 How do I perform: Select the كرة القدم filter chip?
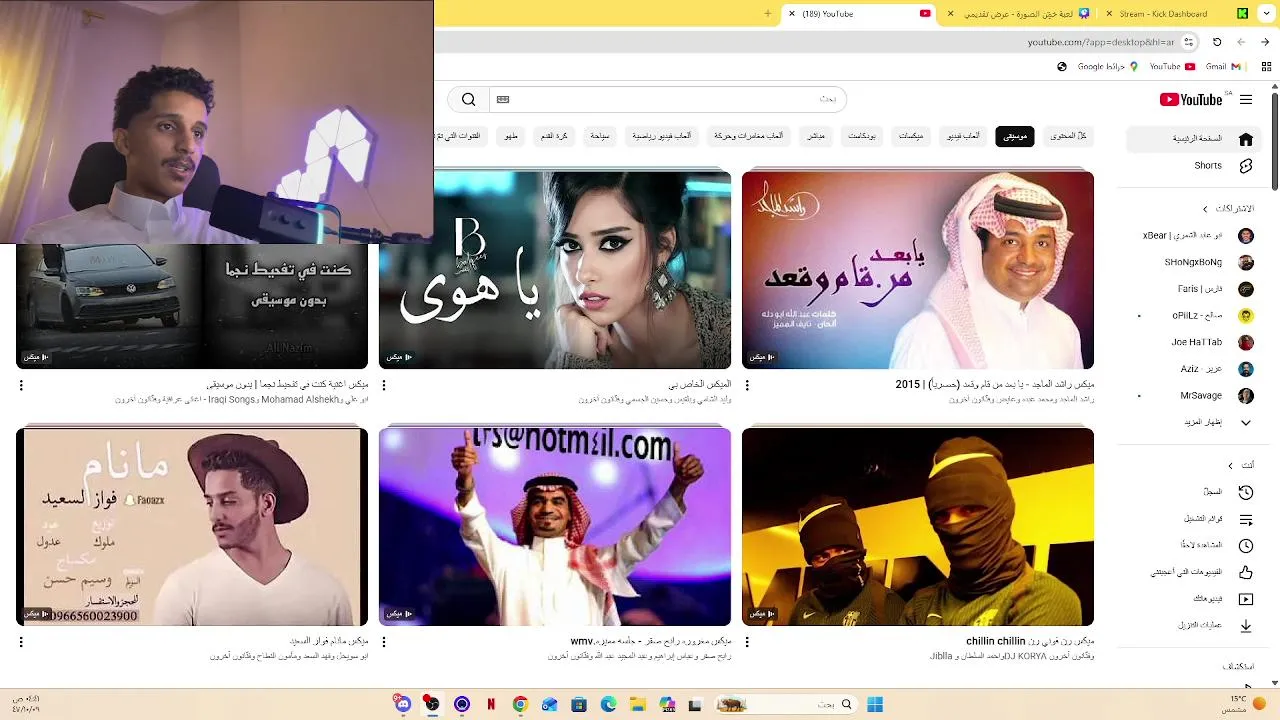555,136
